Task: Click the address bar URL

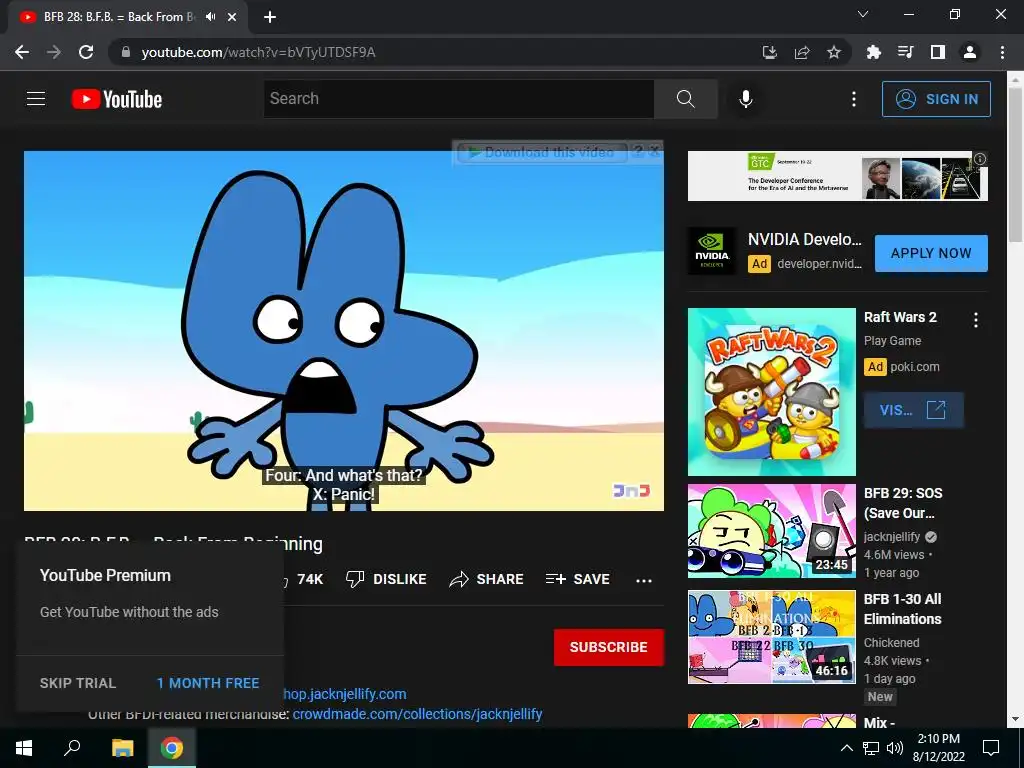Action: 259,52
